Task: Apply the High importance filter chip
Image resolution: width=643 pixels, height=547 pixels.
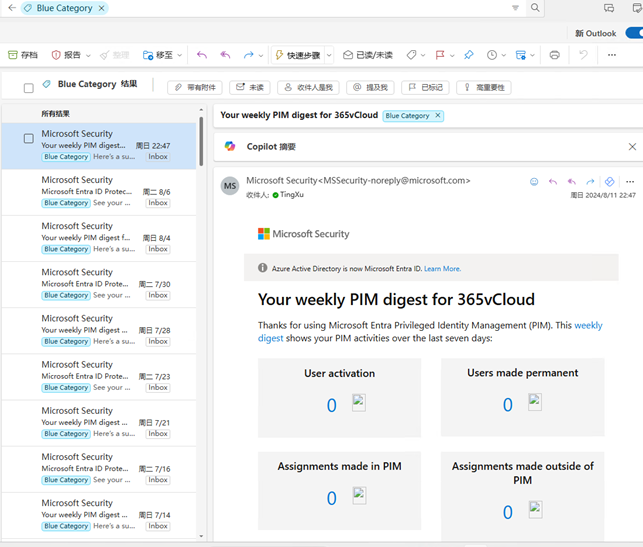Action: click(484, 87)
